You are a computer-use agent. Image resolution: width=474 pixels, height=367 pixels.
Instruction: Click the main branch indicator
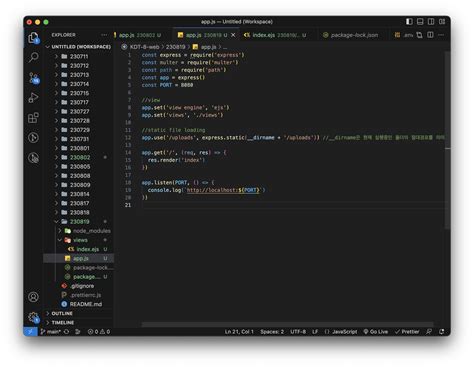(51, 332)
